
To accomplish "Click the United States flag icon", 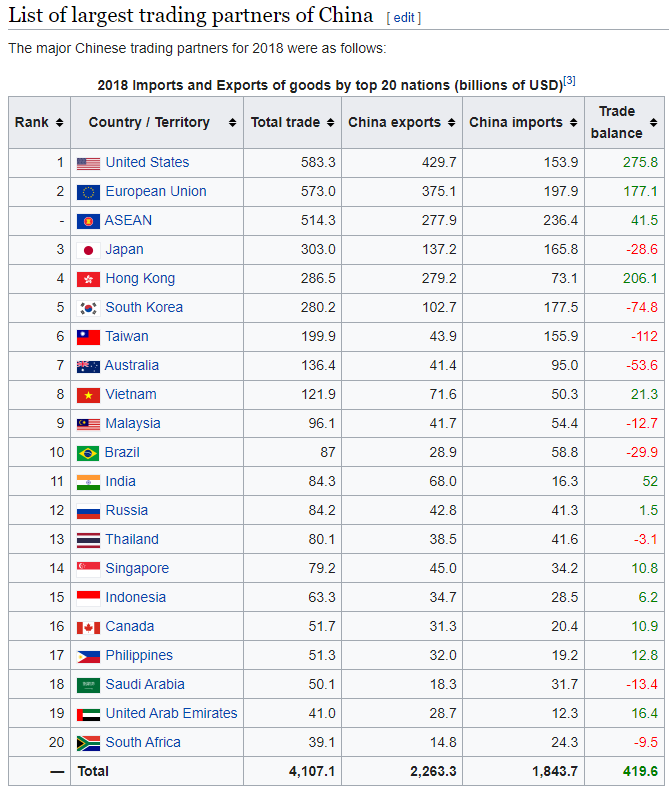I will pos(88,163).
